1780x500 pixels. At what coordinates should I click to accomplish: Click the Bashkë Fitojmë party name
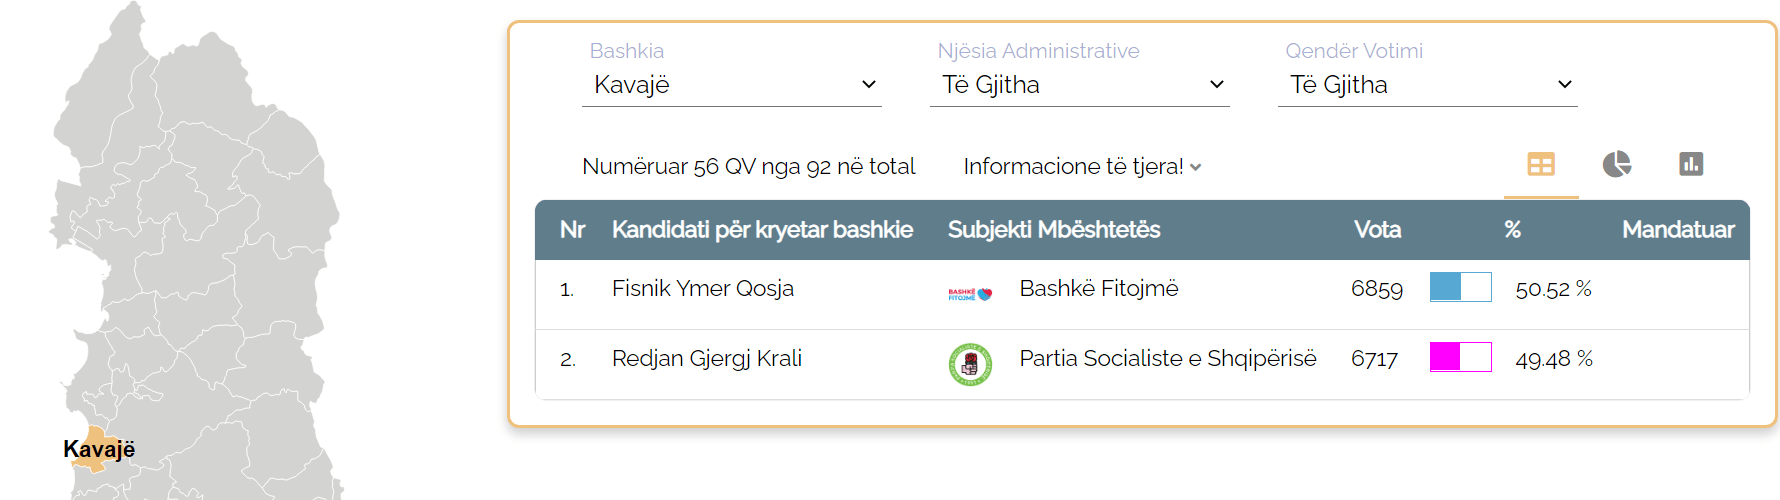tap(1099, 289)
